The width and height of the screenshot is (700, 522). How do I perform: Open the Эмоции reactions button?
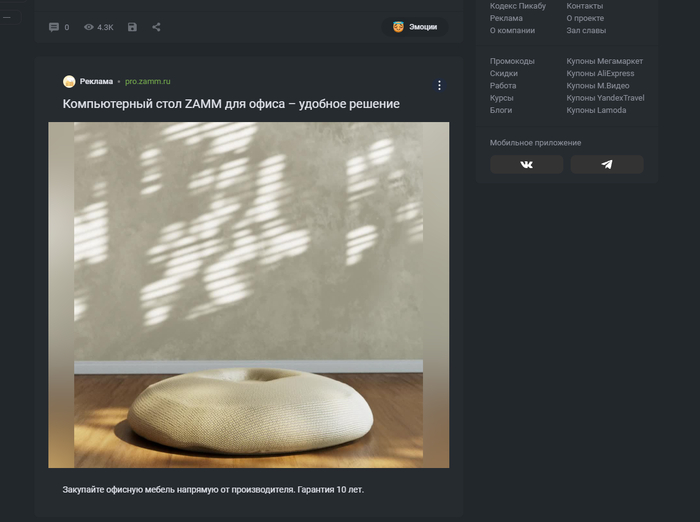pyautogui.click(x=414, y=27)
